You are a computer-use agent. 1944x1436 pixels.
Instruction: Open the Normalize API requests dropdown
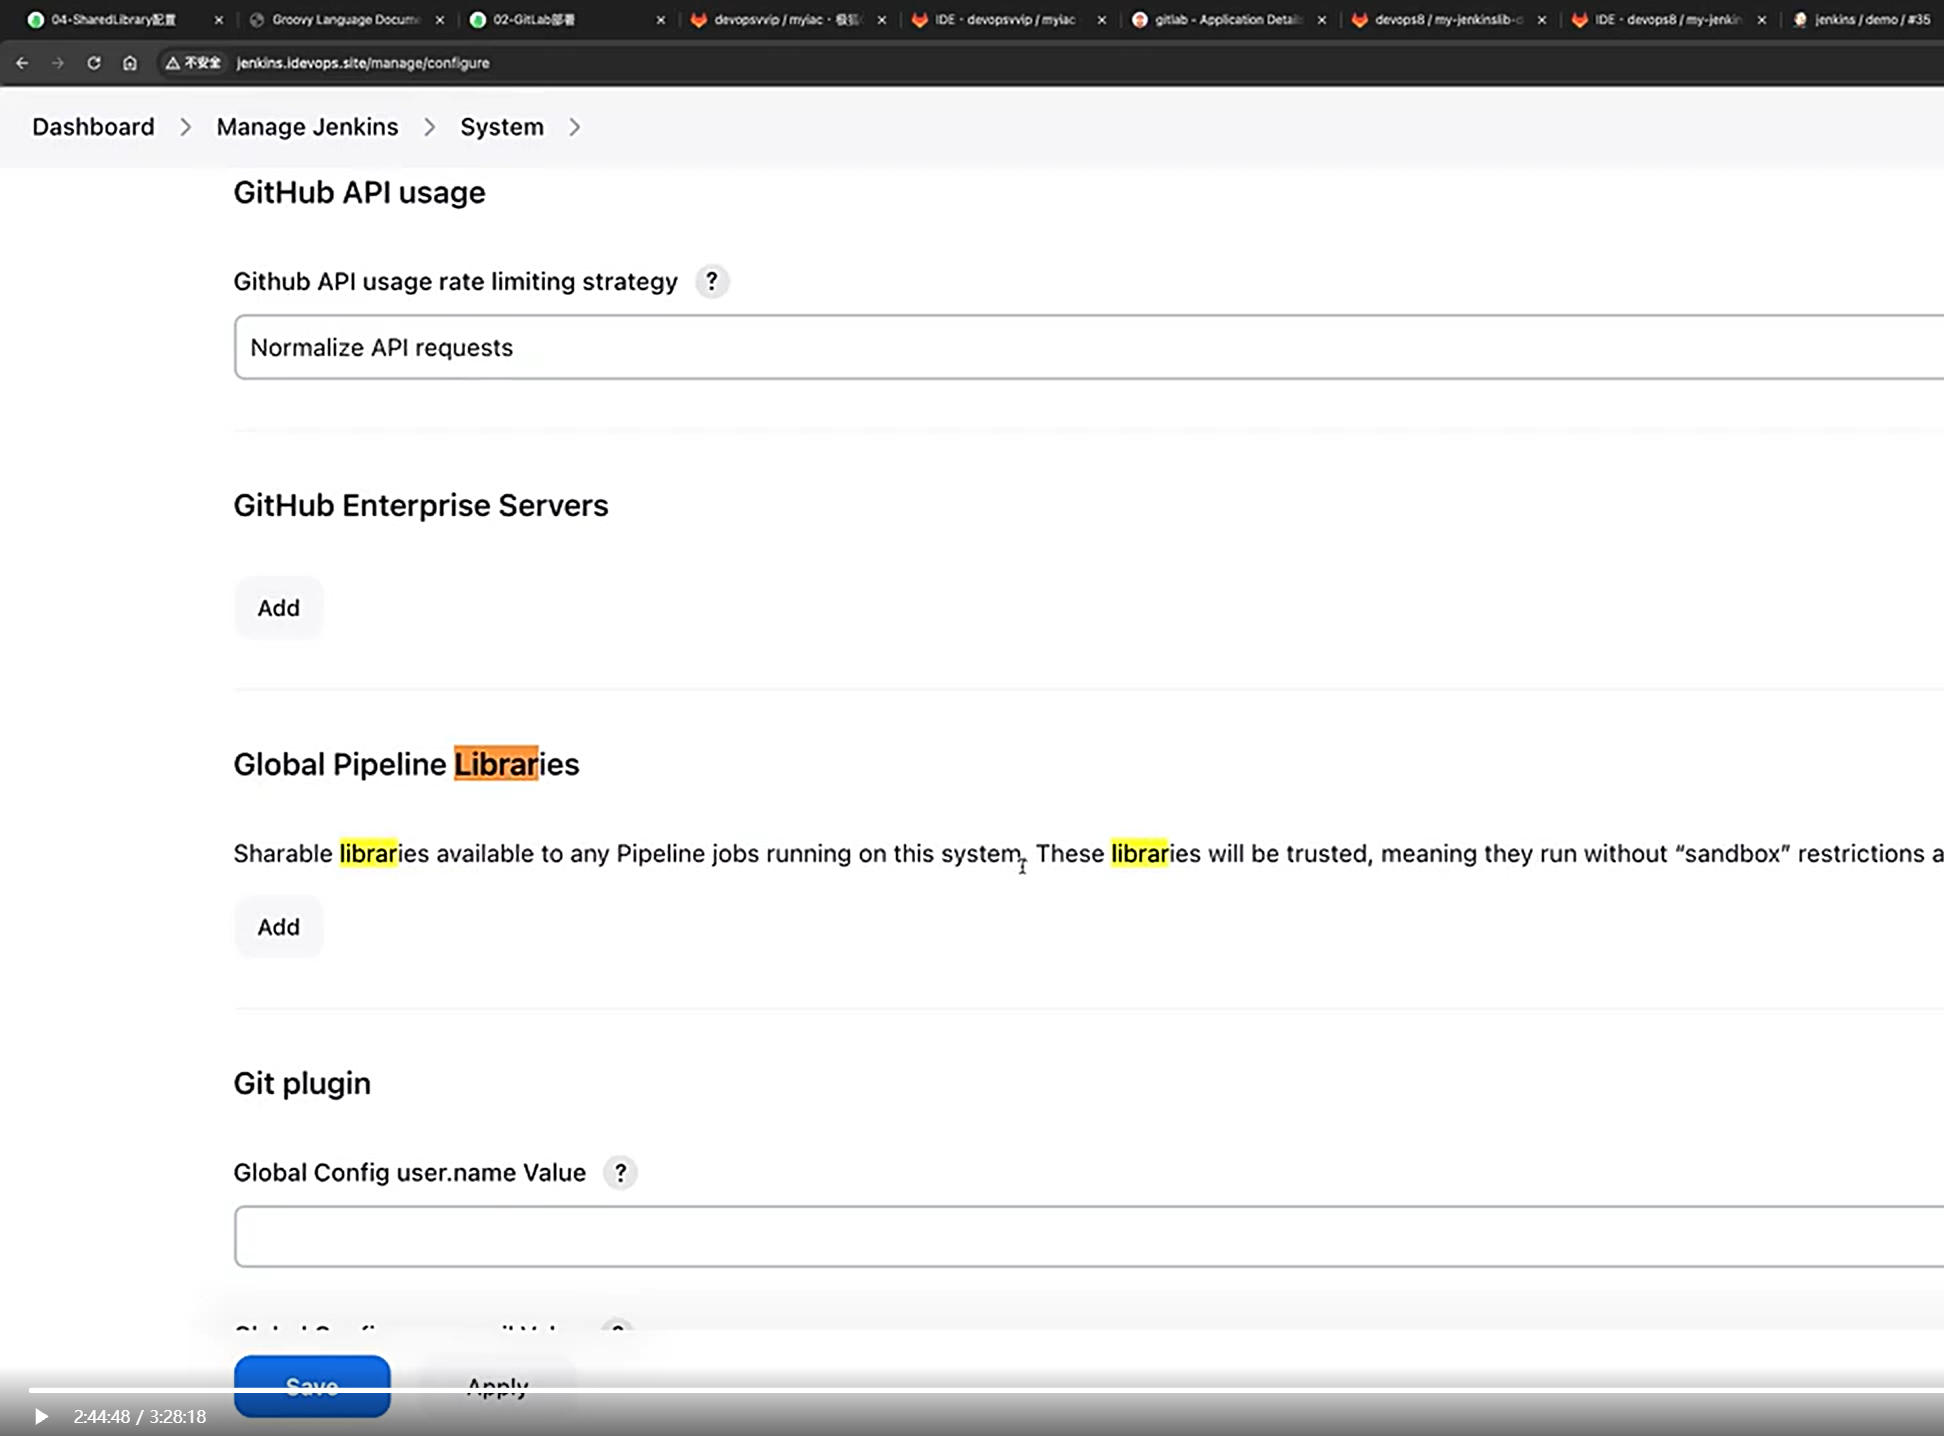coord(1089,347)
